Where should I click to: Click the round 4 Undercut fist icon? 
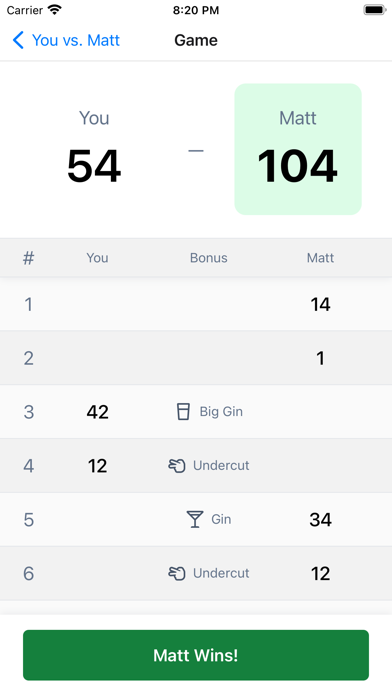click(177, 466)
